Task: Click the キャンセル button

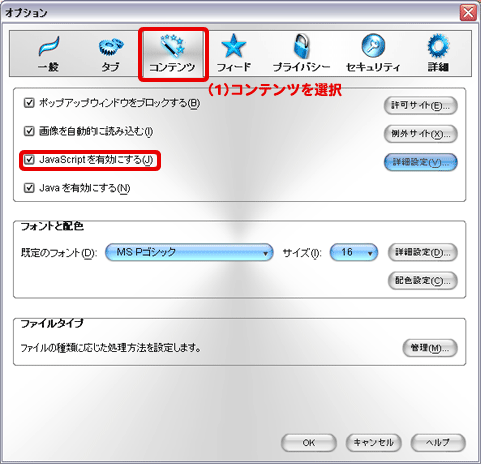Action: click(373, 443)
